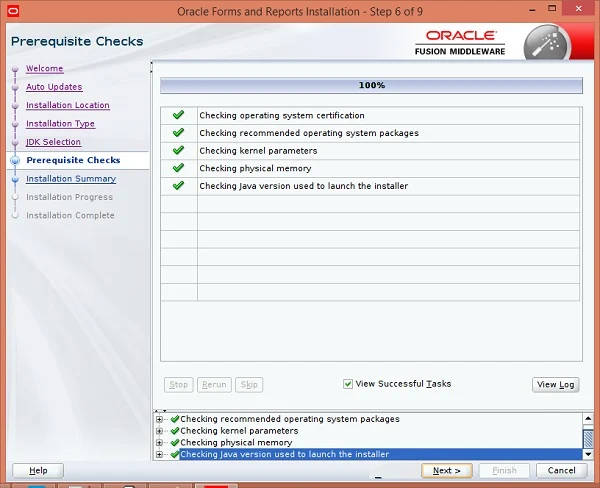Click green checkmark for operating system certification
The image size is (600, 488).
coord(178,115)
